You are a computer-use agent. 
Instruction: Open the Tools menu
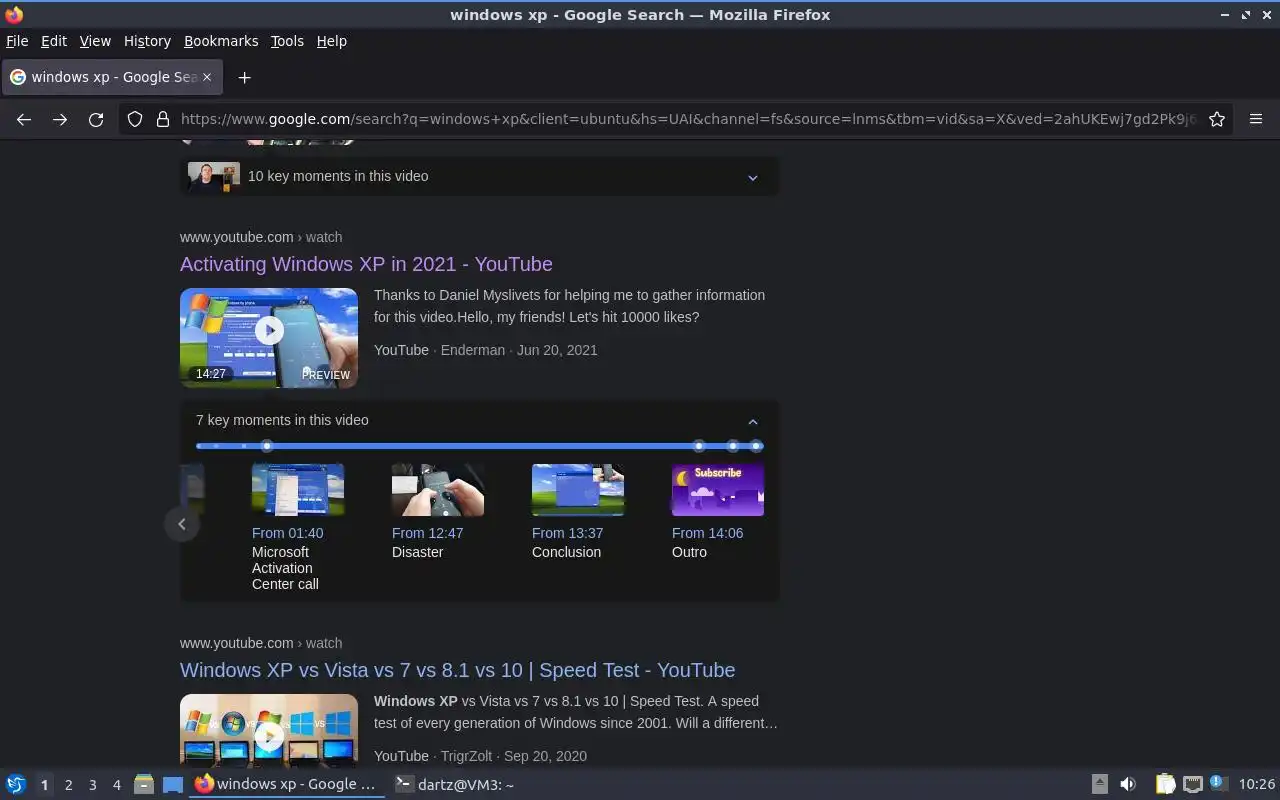coord(287,41)
